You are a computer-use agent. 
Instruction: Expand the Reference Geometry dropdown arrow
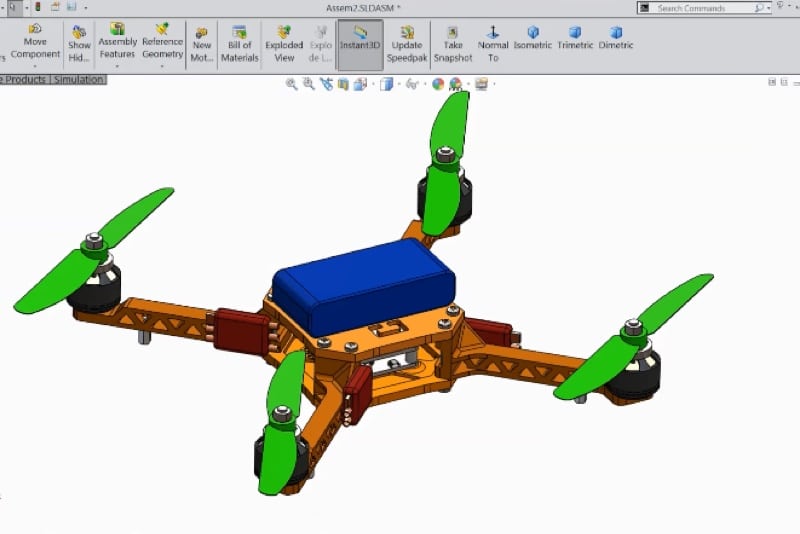click(x=162, y=66)
